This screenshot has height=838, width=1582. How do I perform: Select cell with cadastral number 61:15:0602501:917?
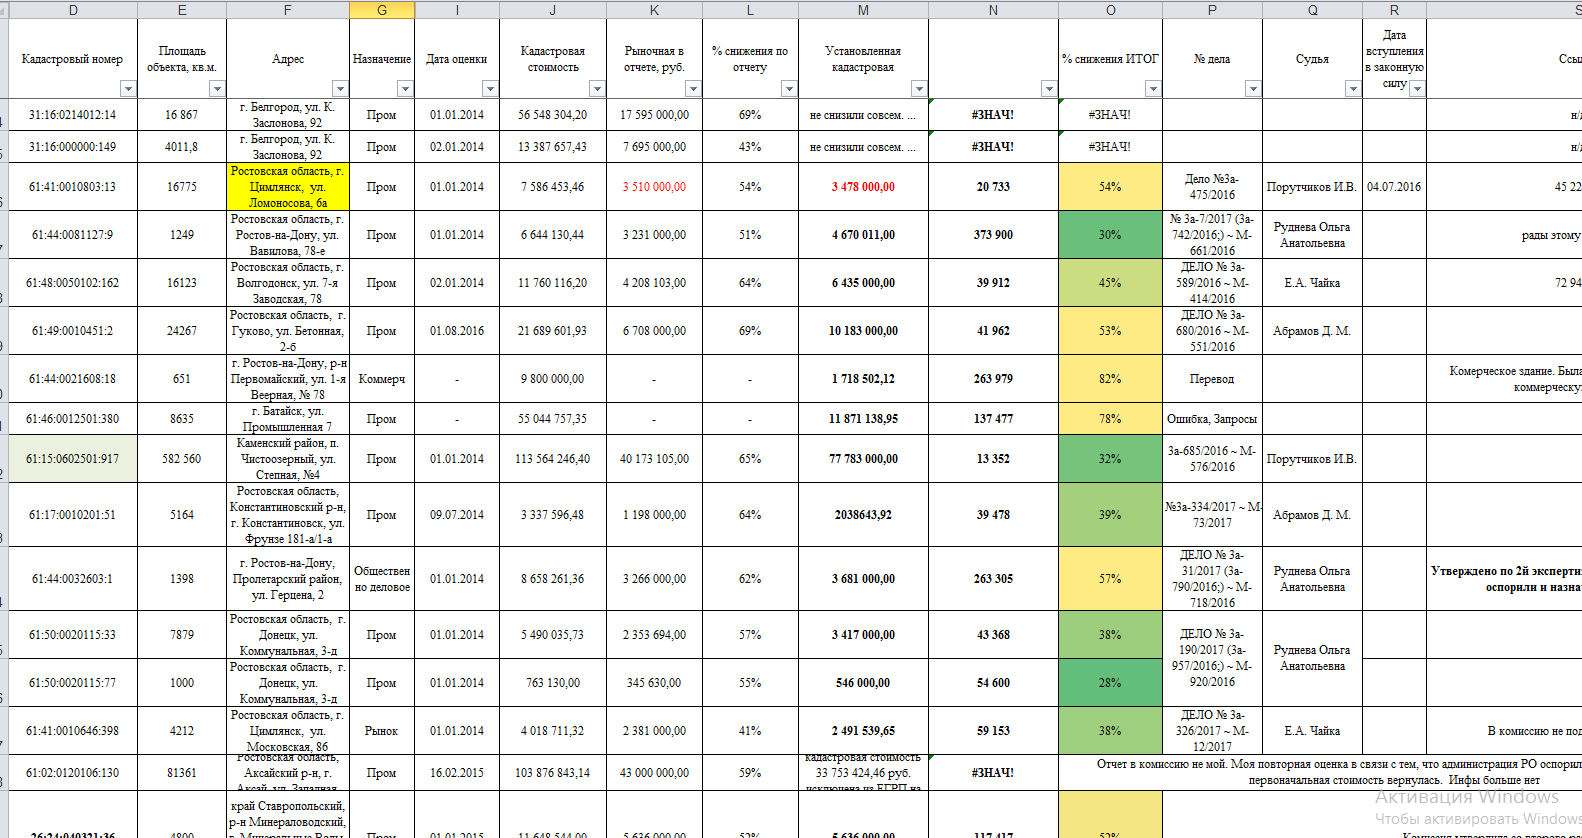pos(73,459)
